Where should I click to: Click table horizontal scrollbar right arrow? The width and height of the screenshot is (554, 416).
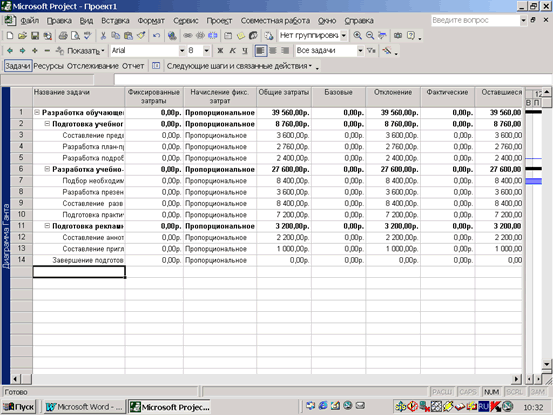point(516,379)
